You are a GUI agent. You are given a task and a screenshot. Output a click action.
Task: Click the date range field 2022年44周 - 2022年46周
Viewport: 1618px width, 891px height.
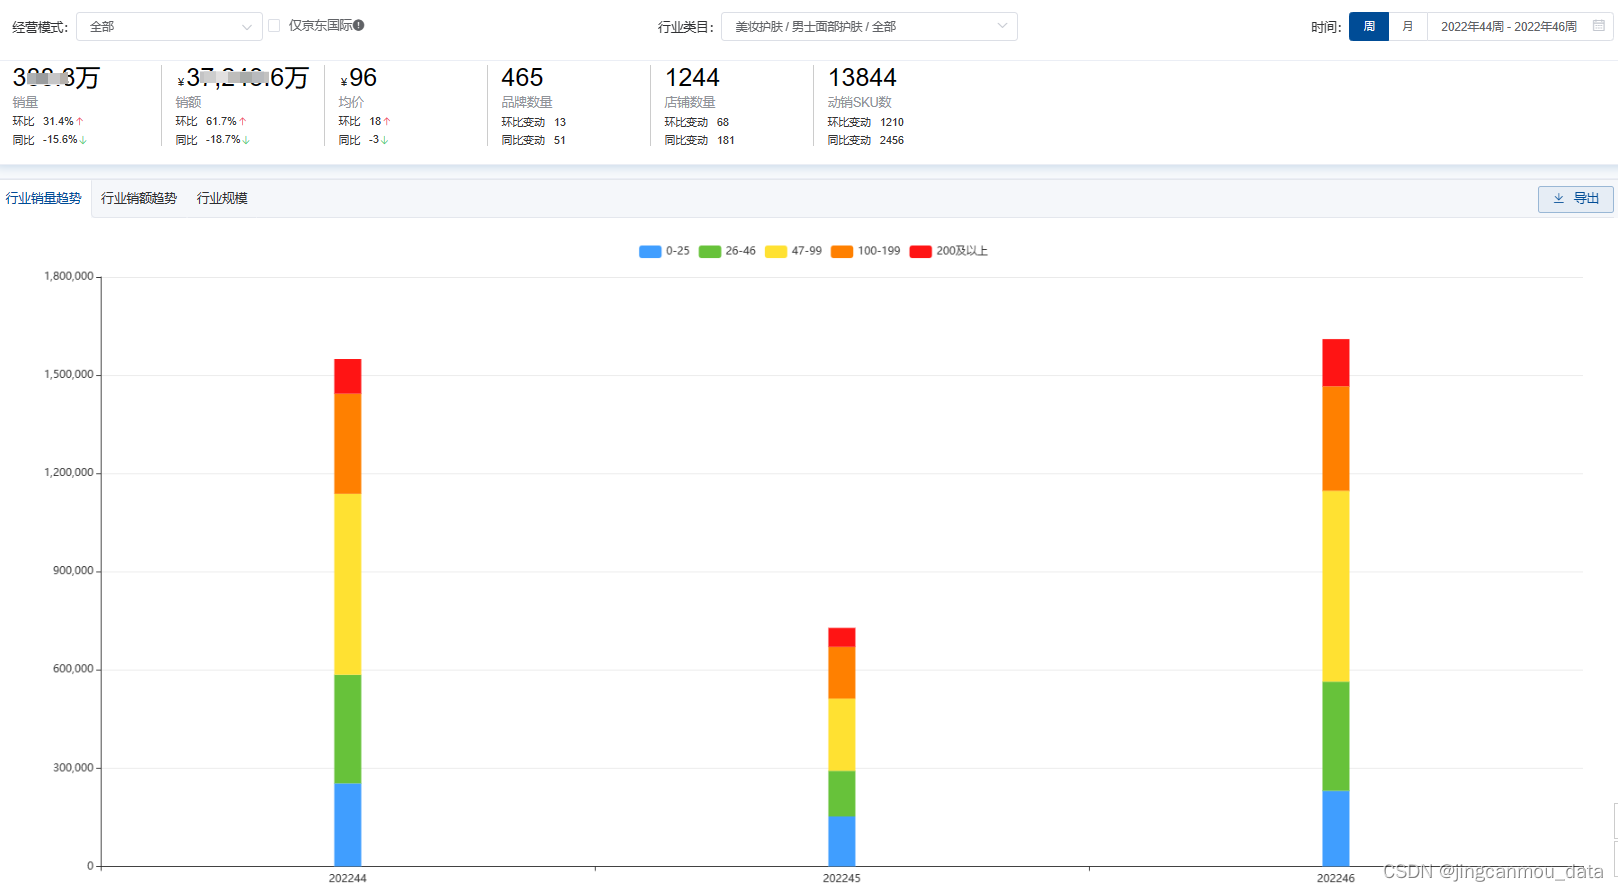(x=1520, y=27)
